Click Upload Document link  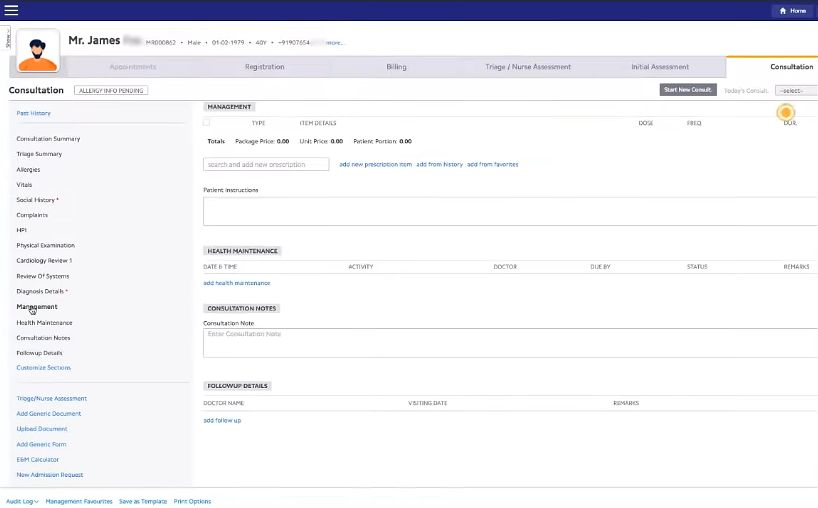[x=42, y=429]
